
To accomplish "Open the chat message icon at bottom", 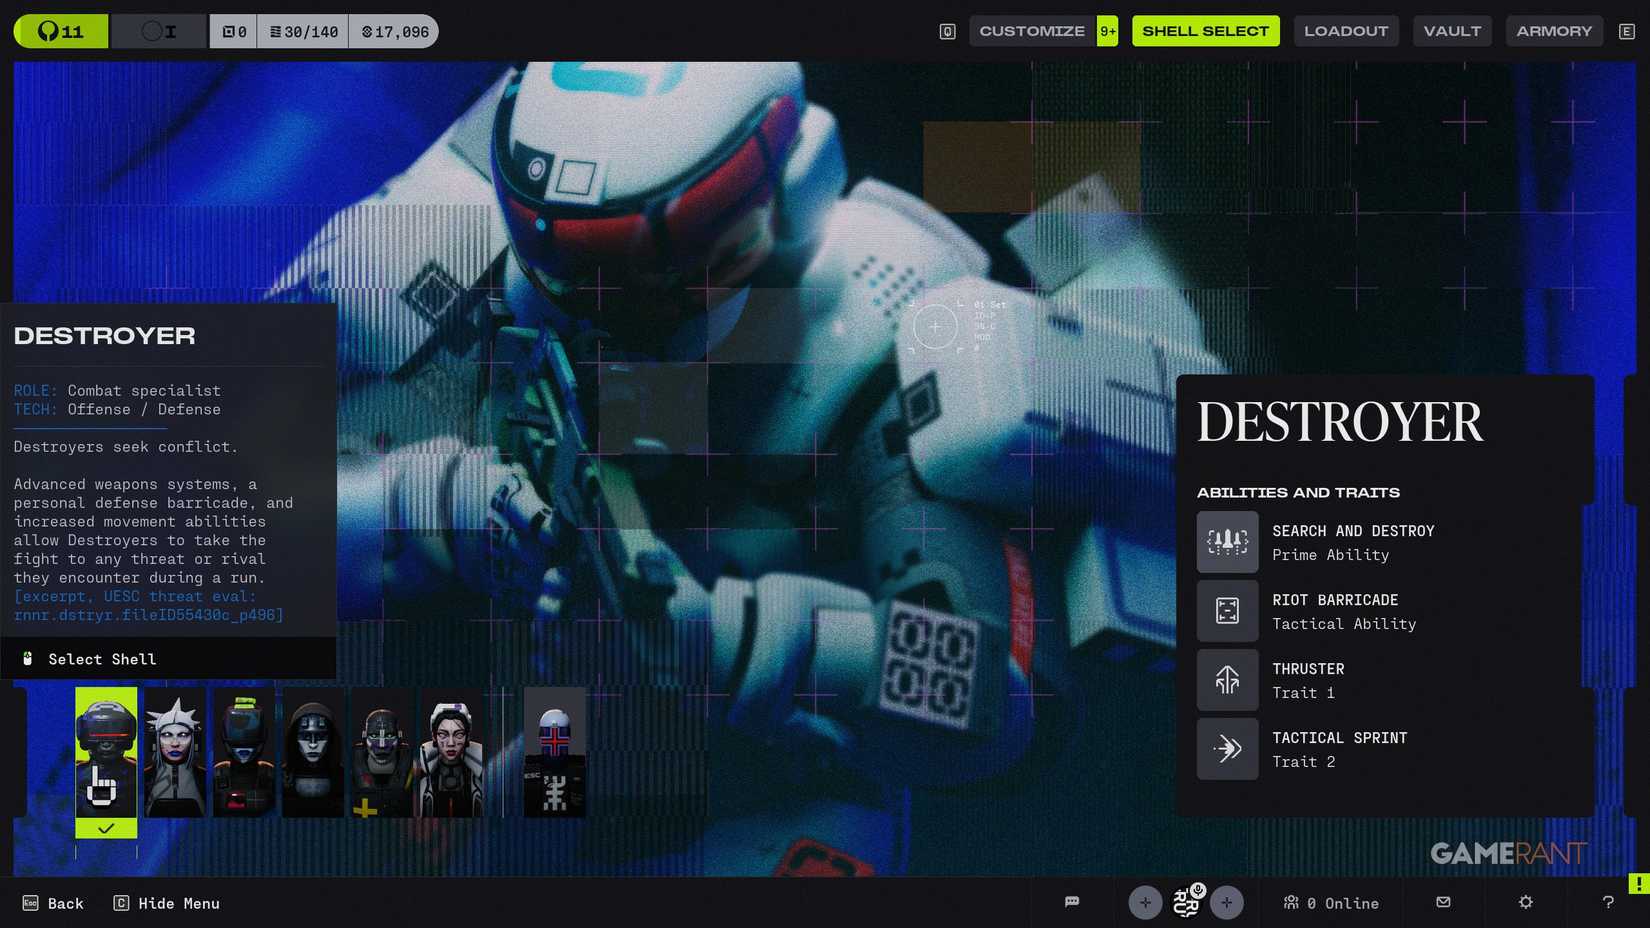I will 1073,903.
